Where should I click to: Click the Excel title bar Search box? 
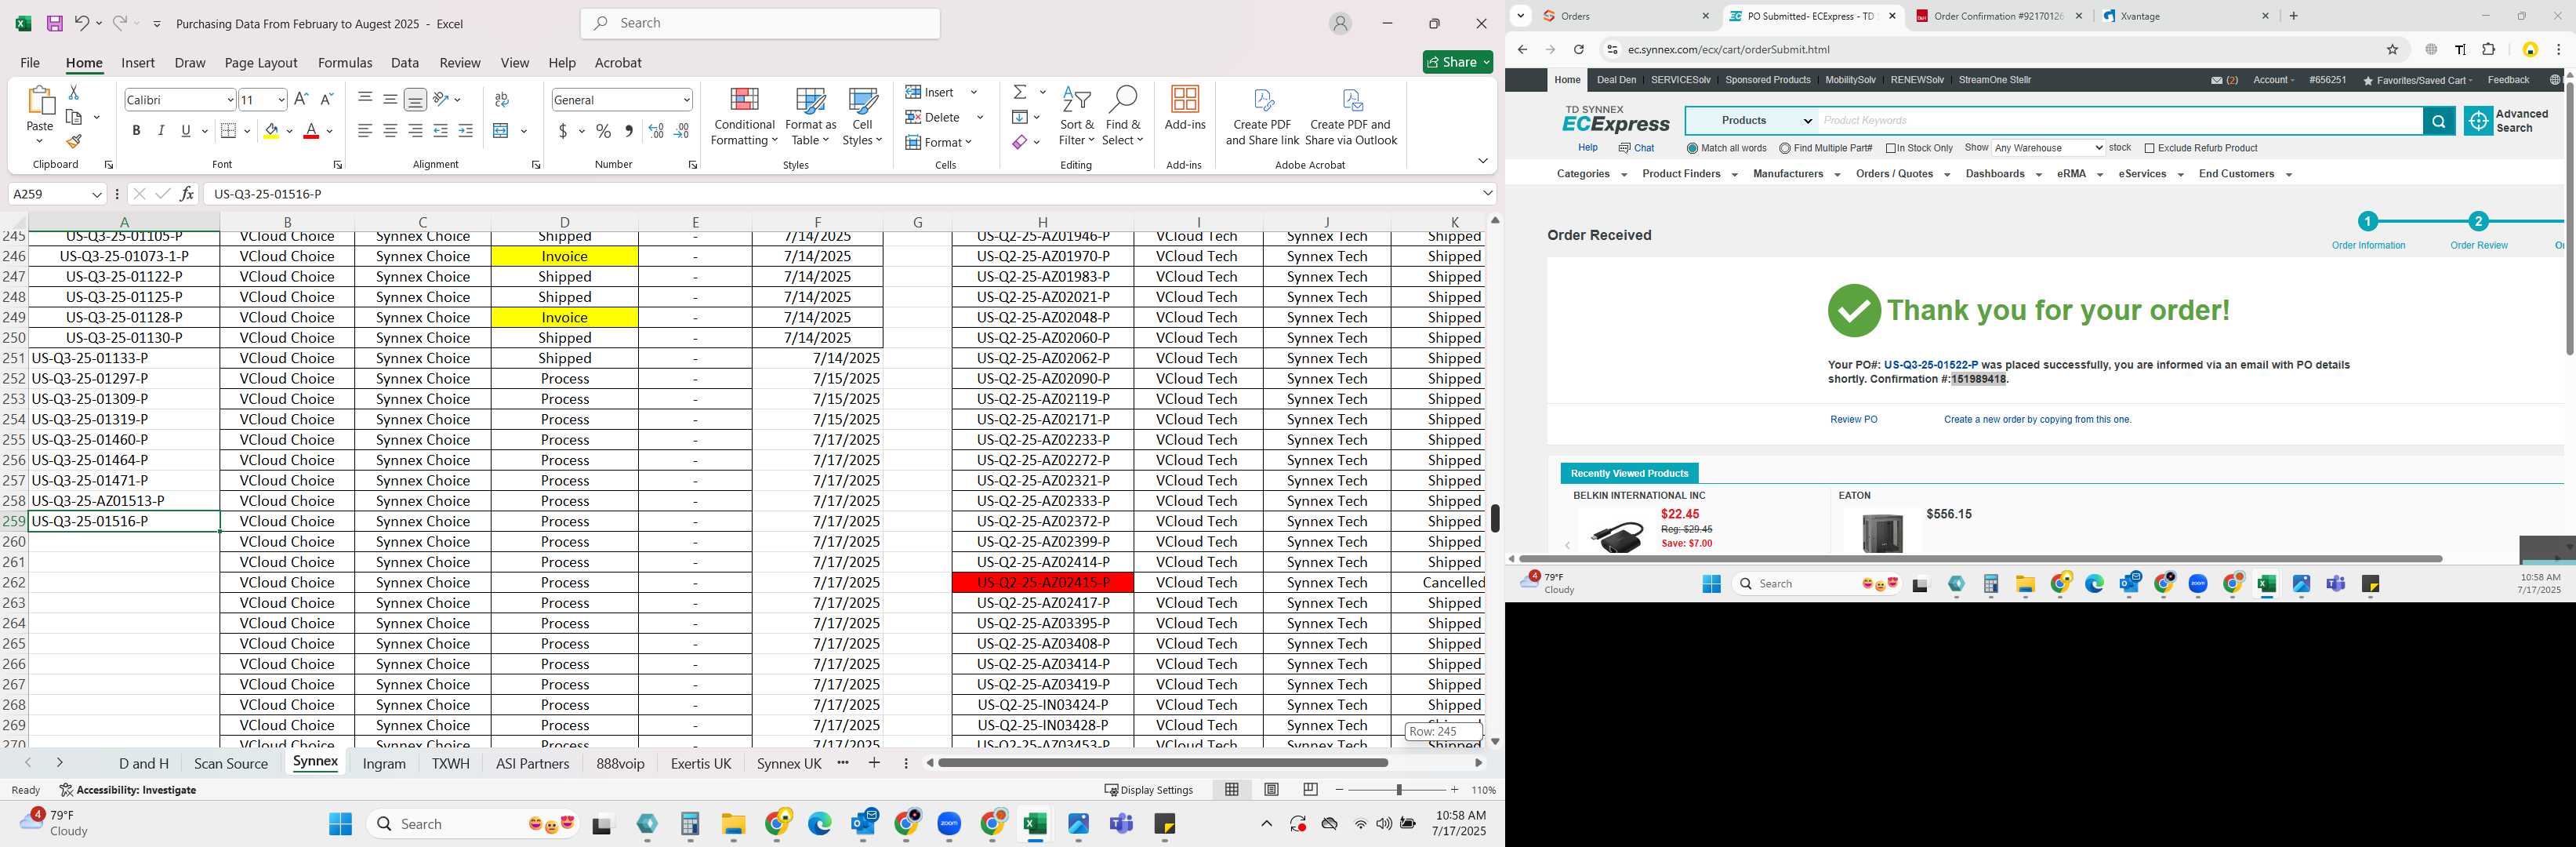760,23
